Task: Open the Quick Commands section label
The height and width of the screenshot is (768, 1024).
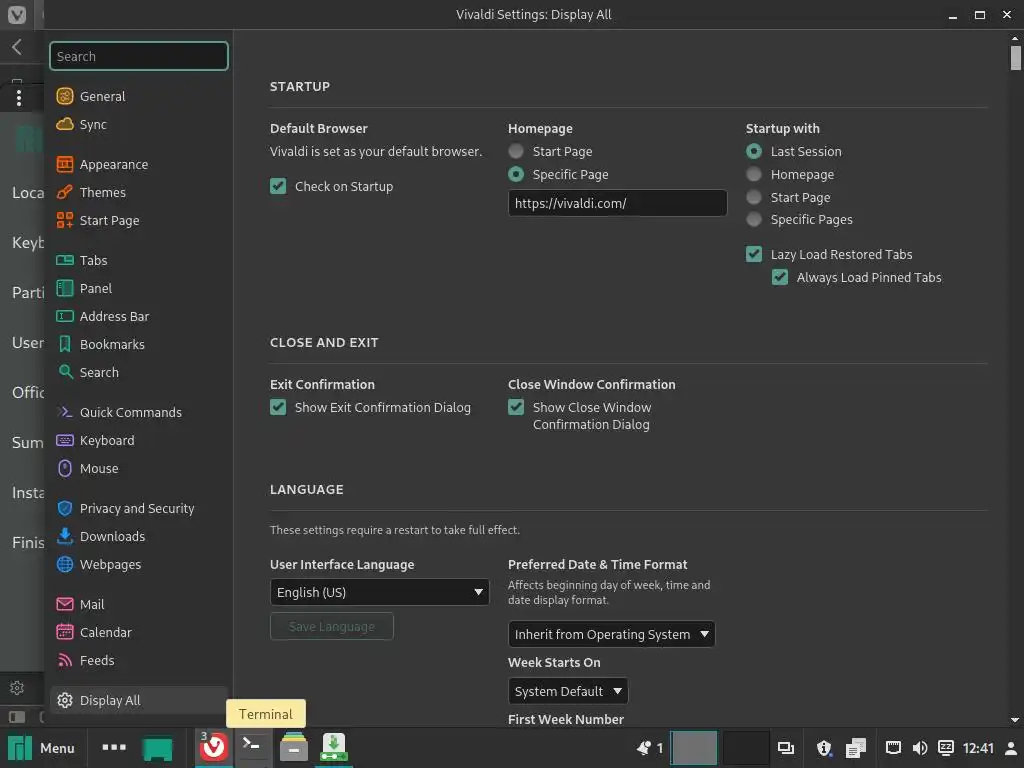Action: (x=131, y=412)
